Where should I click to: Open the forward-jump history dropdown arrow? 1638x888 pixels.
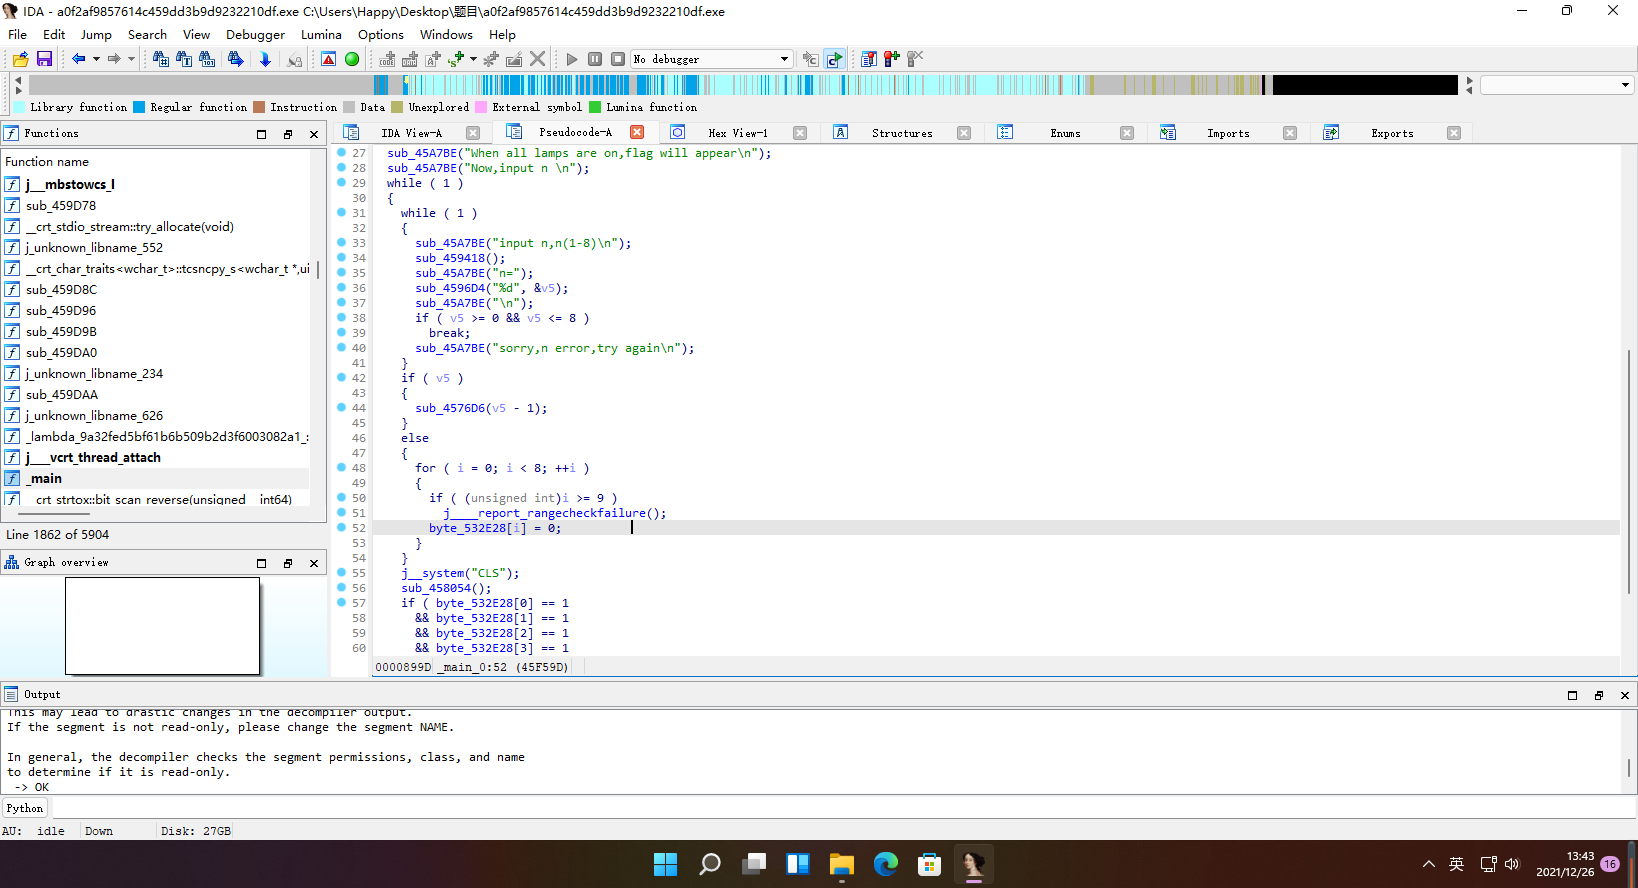pos(131,59)
